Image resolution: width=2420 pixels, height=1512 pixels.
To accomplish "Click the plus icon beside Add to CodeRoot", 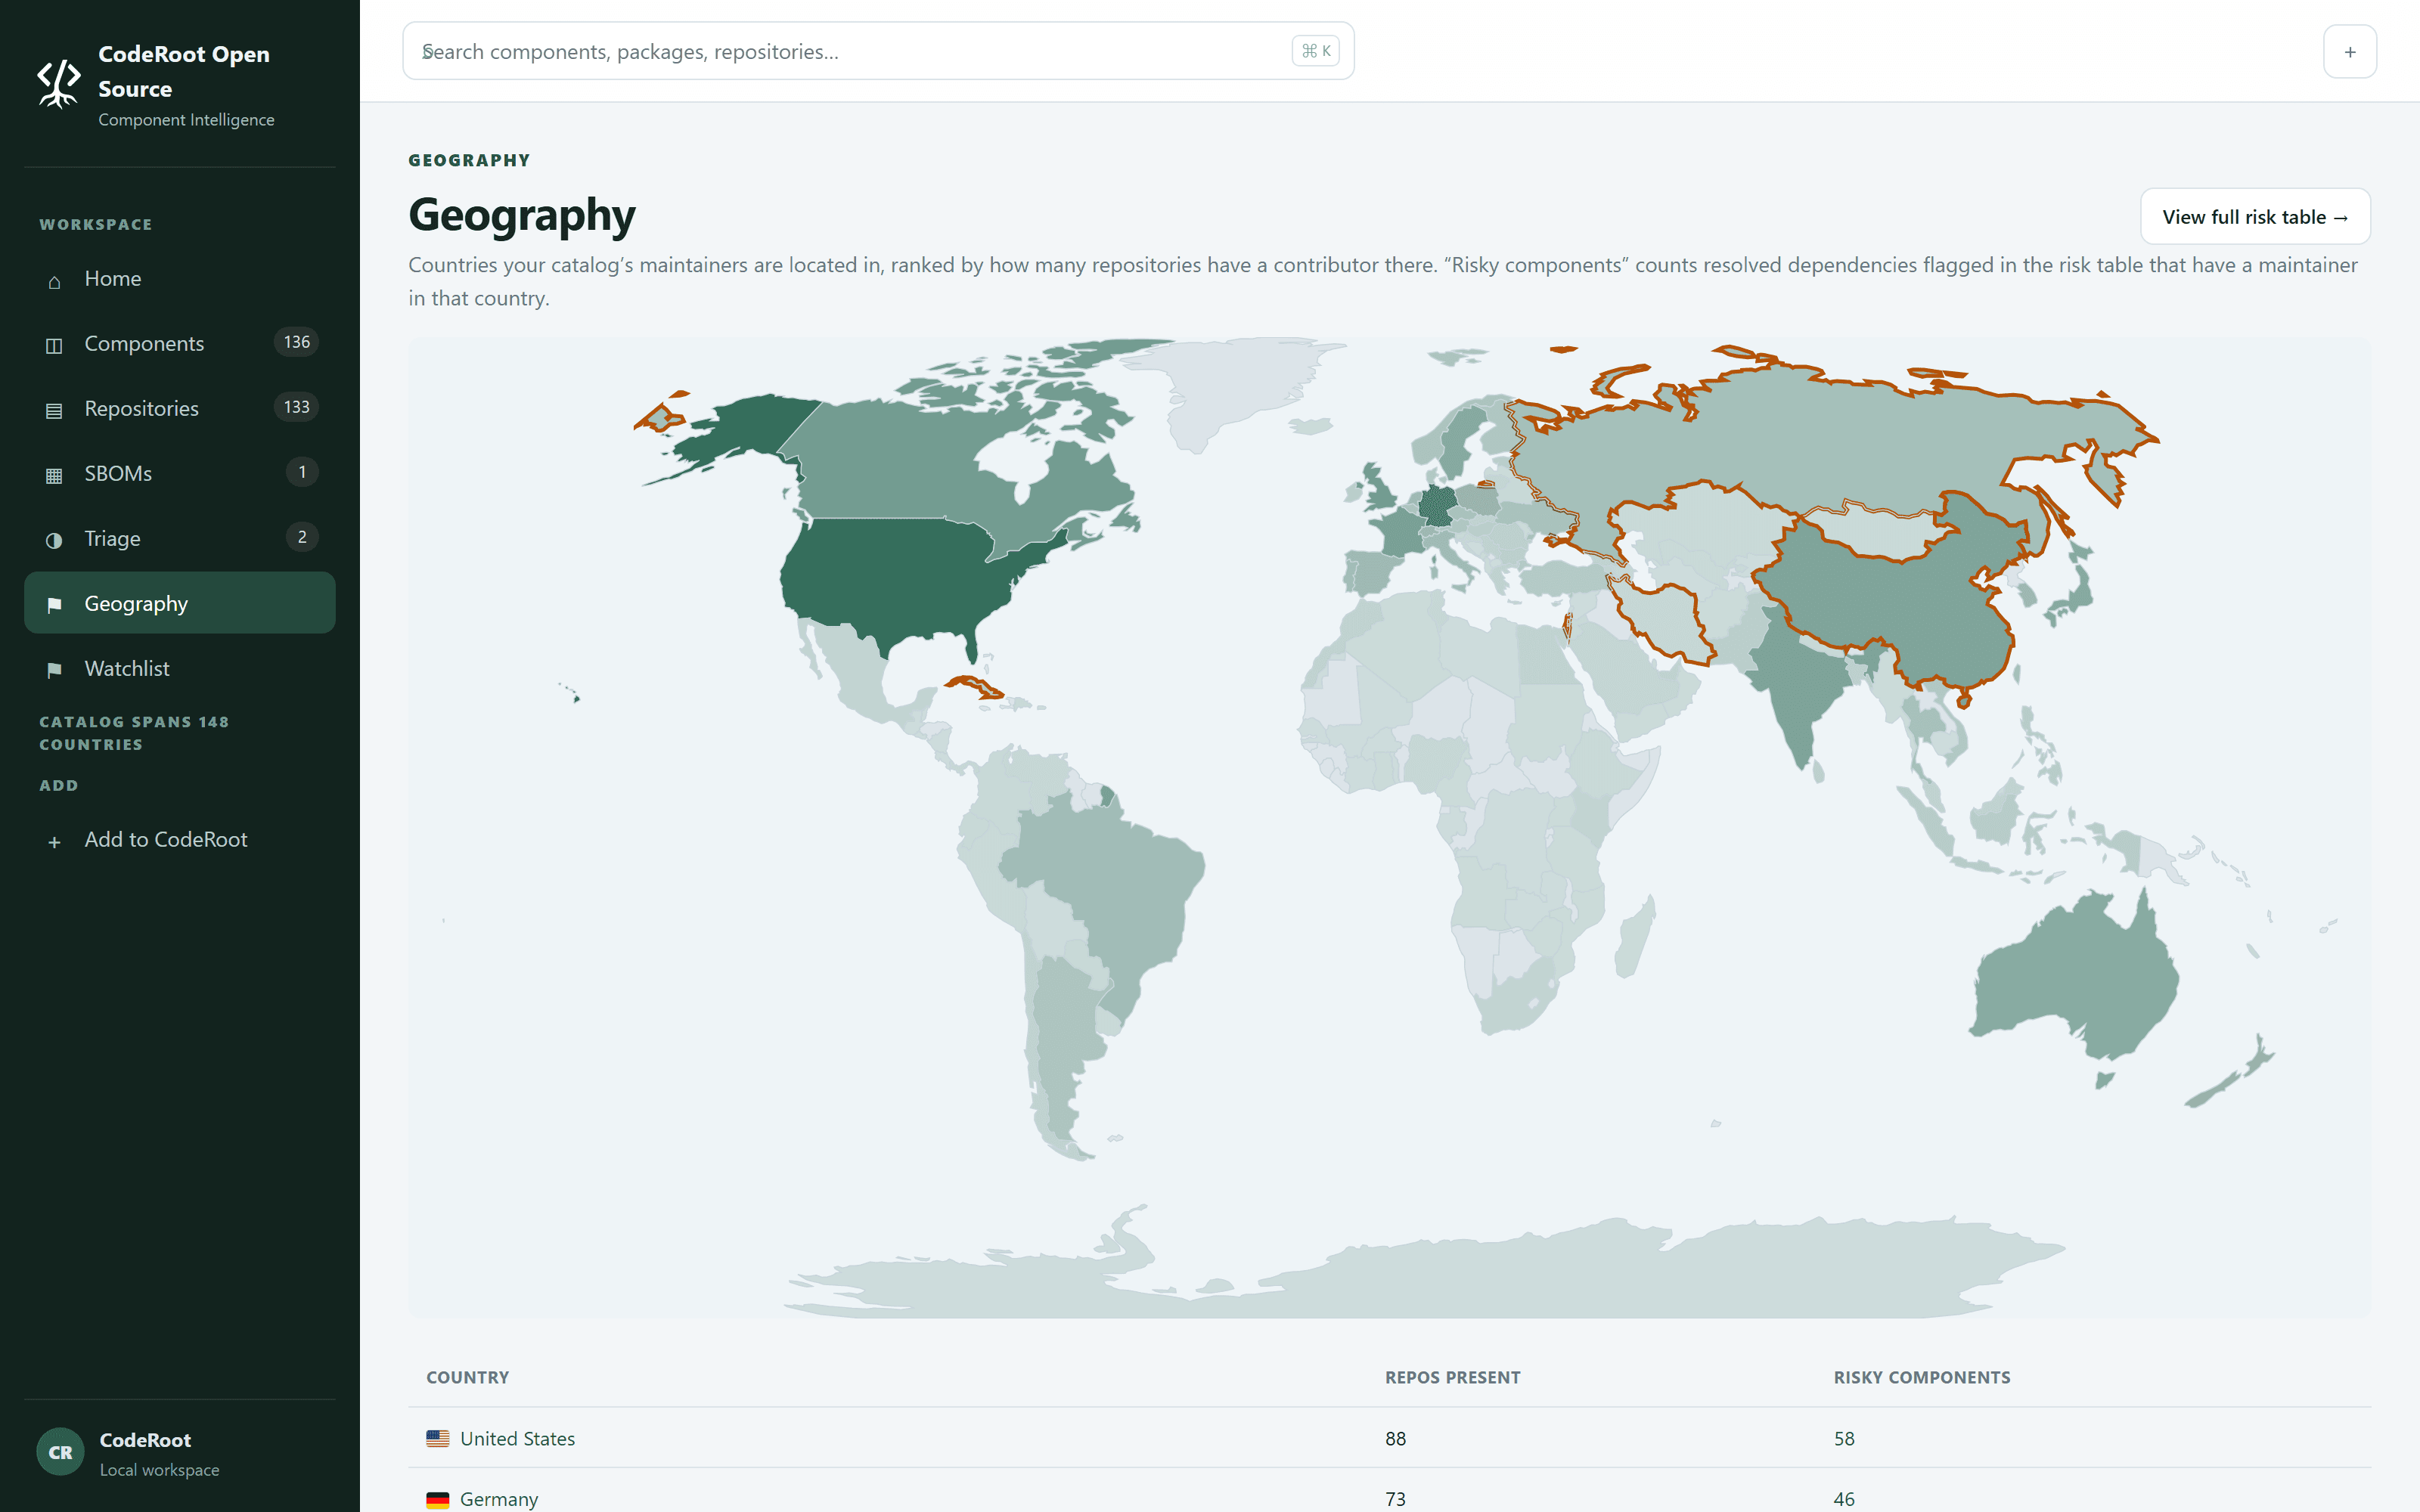I will 54,841.
